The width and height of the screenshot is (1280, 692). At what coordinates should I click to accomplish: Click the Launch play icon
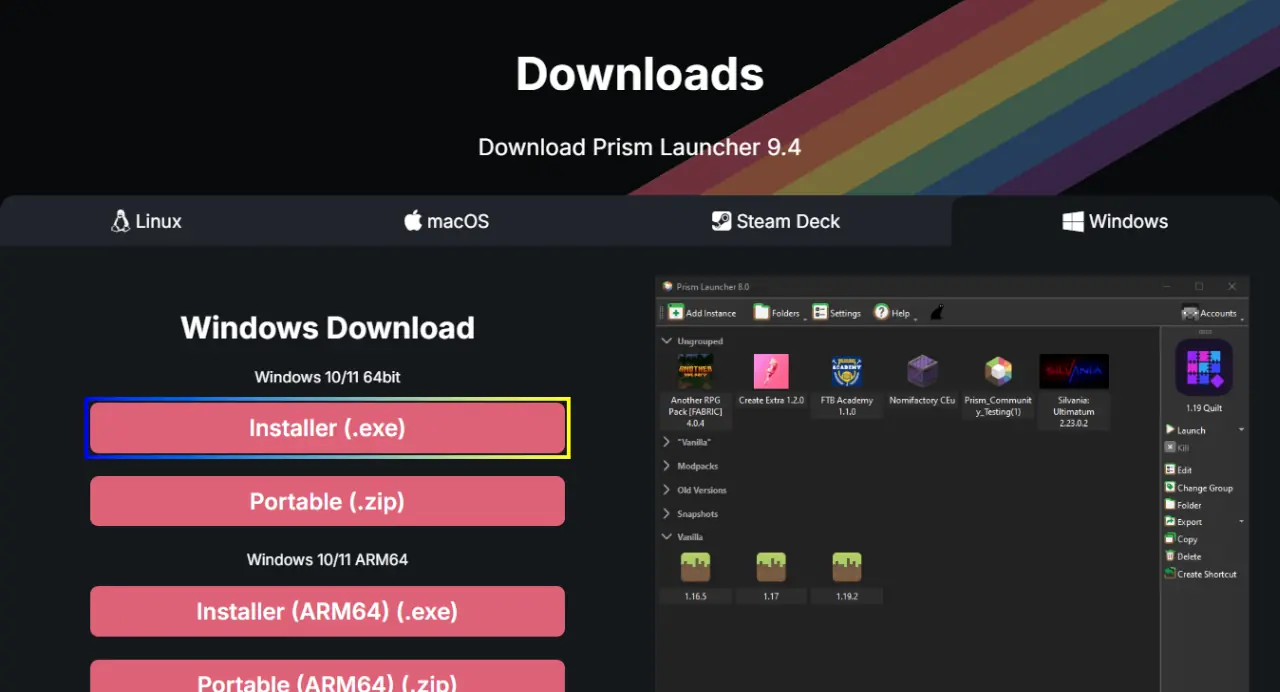pyautogui.click(x=1170, y=430)
